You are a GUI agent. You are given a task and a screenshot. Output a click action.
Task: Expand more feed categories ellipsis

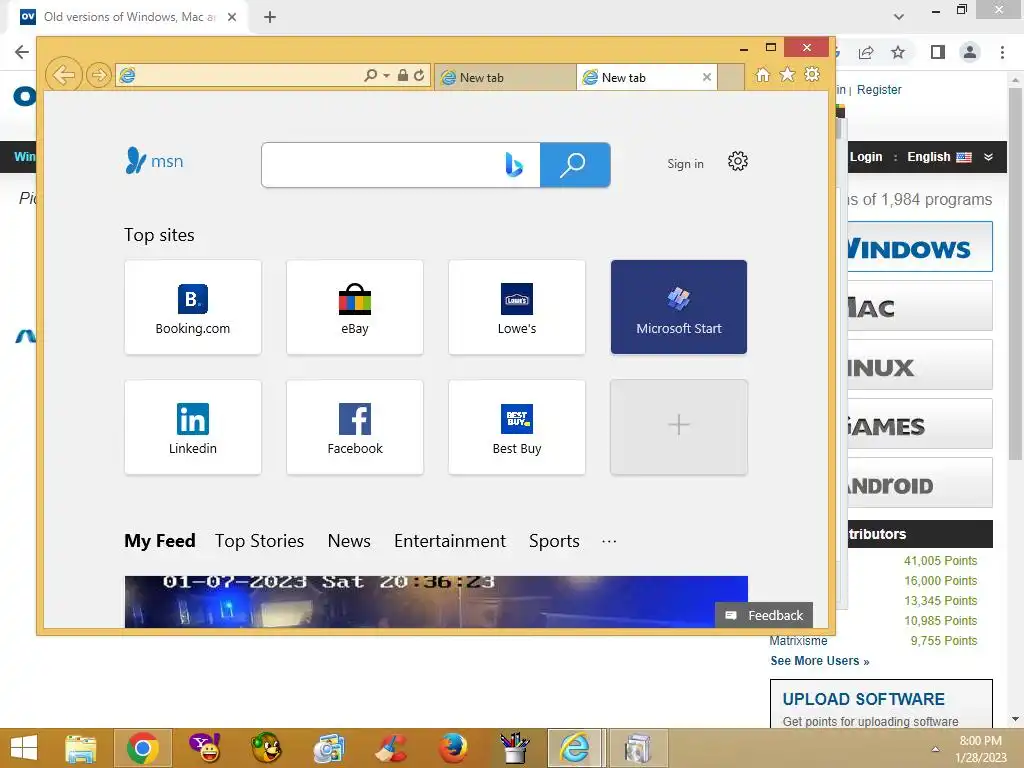point(609,541)
